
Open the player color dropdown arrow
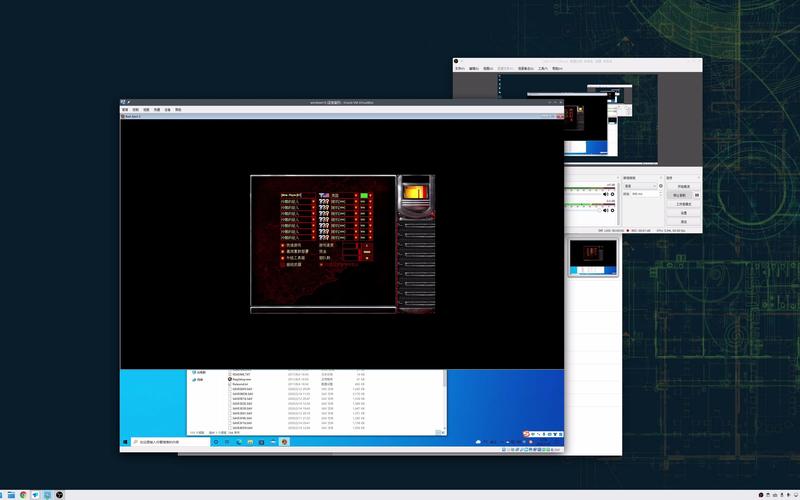tap(370, 195)
